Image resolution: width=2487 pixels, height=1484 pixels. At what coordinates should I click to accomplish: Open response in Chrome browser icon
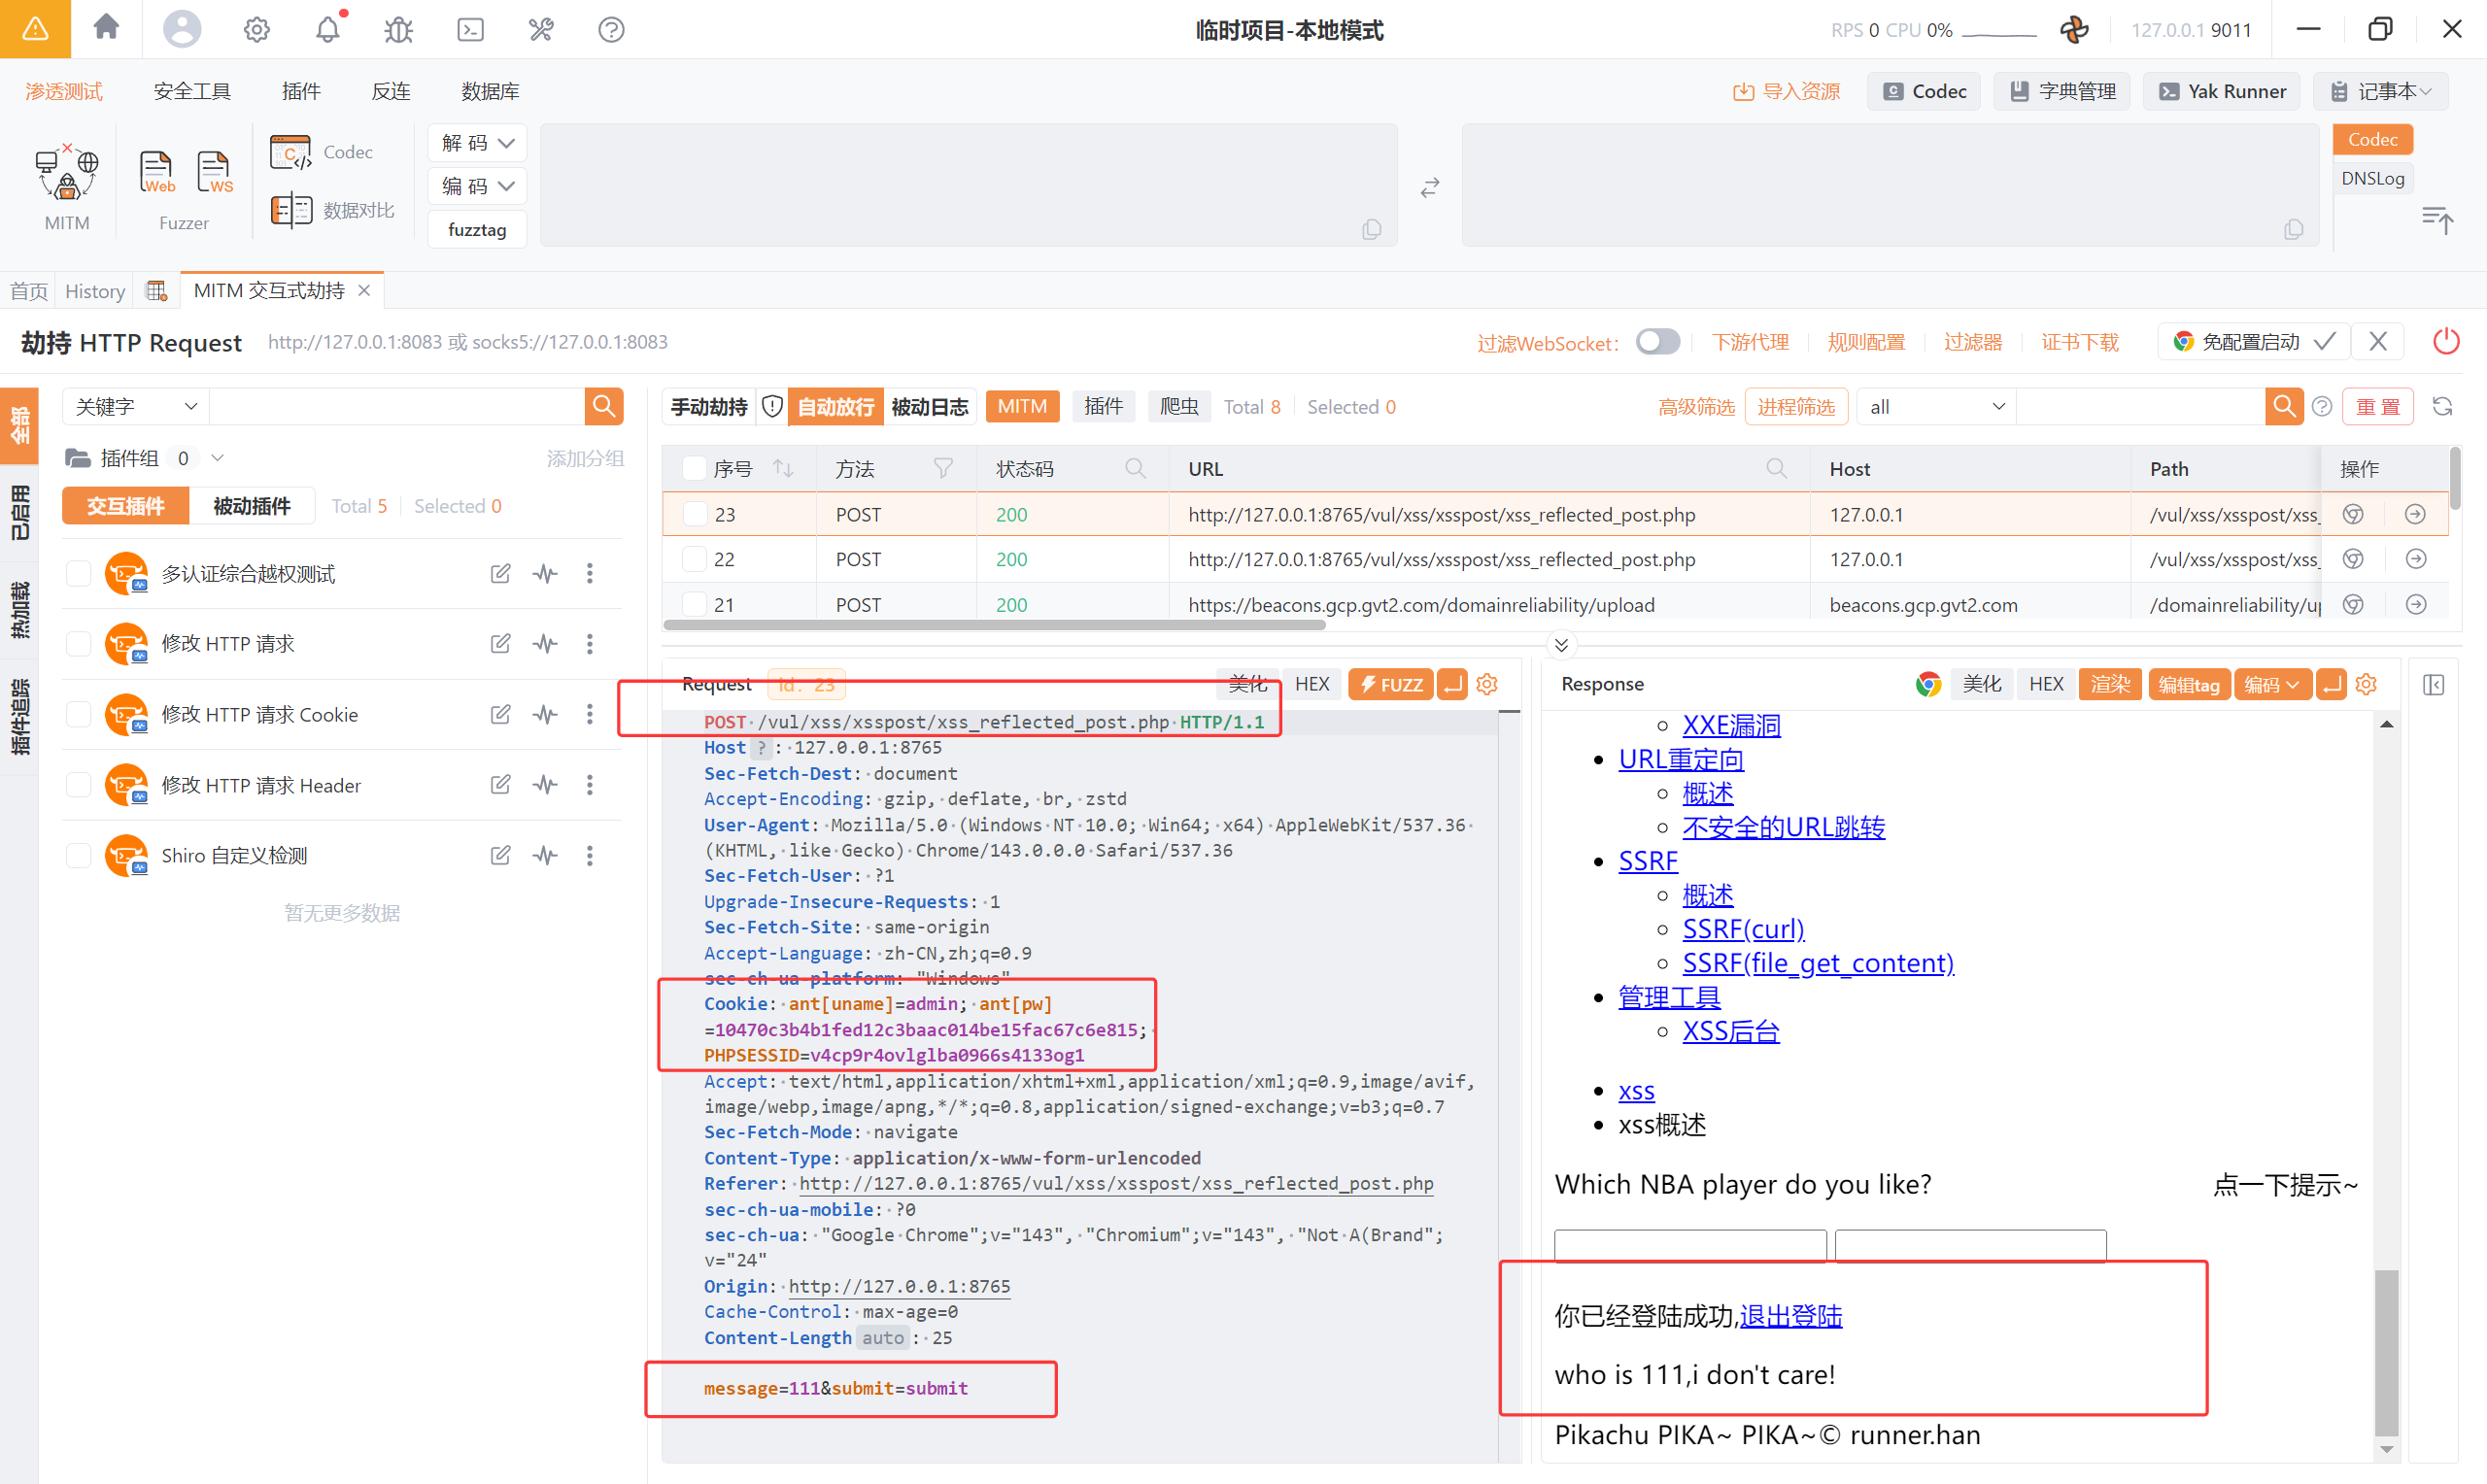click(x=1927, y=684)
